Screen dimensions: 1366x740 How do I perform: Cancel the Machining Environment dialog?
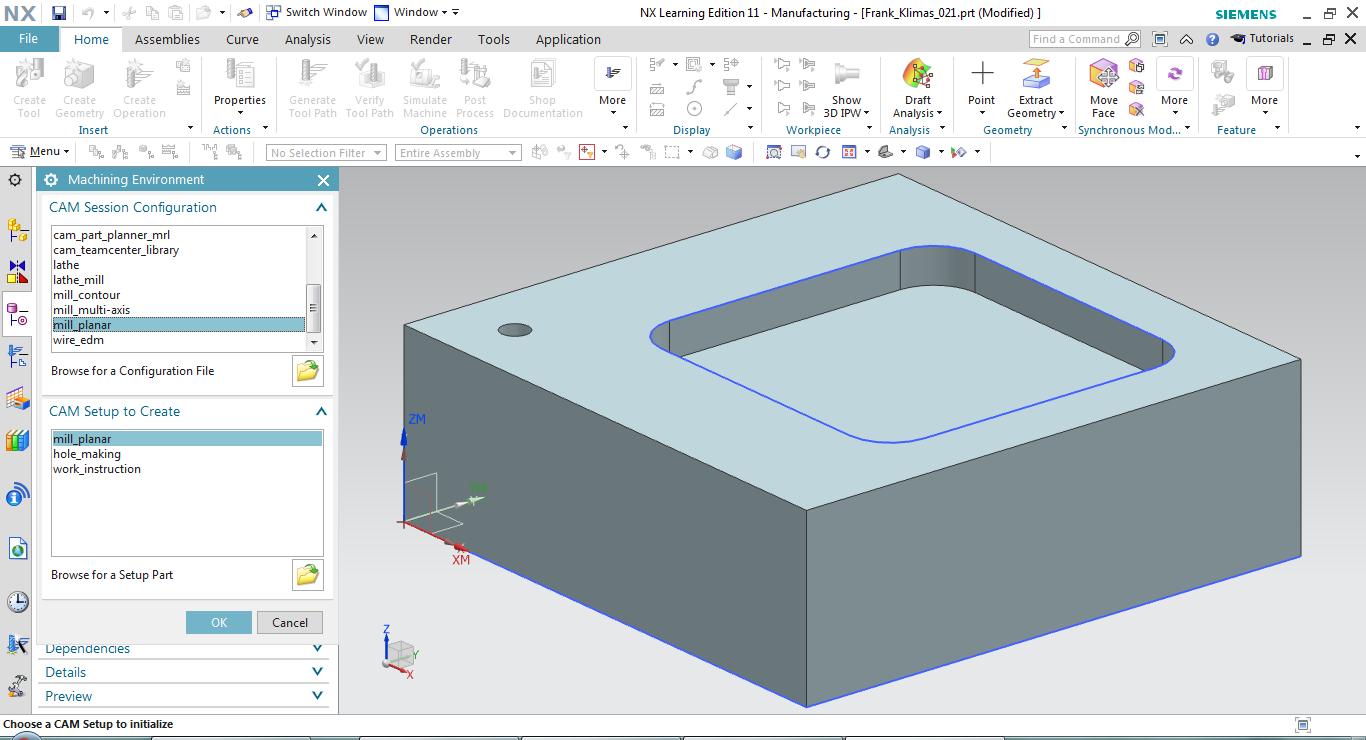(x=290, y=623)
